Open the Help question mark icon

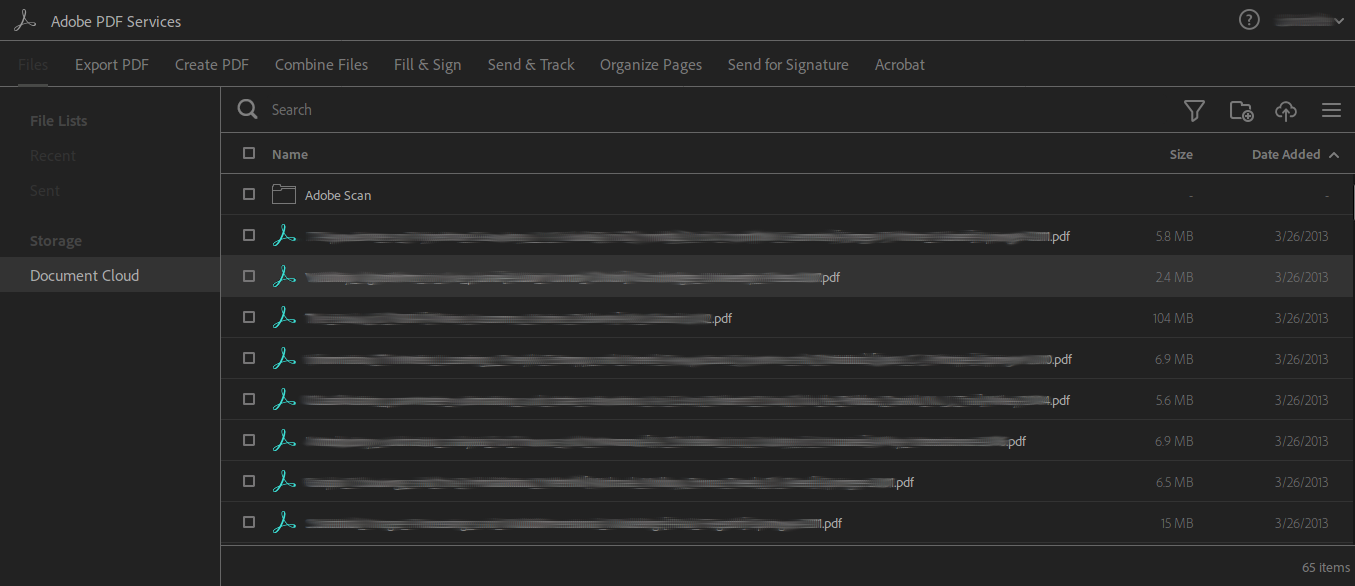1248,19
